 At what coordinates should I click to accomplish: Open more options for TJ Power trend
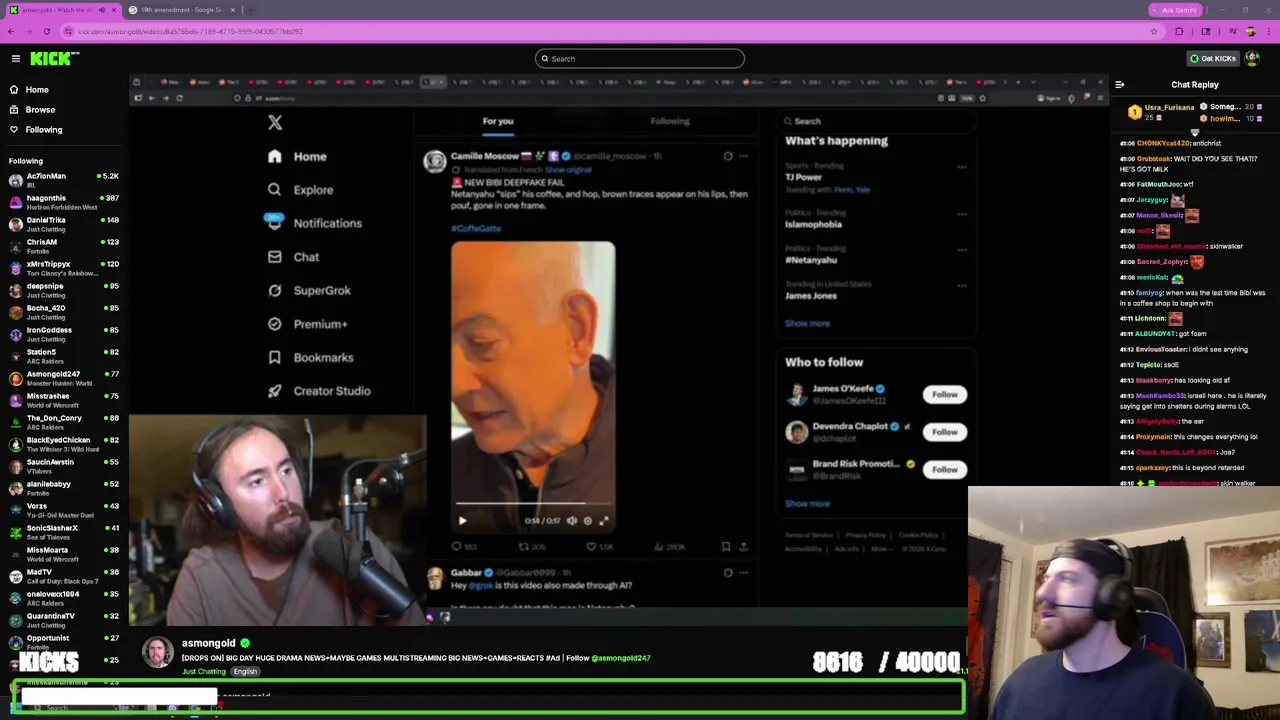961,167
